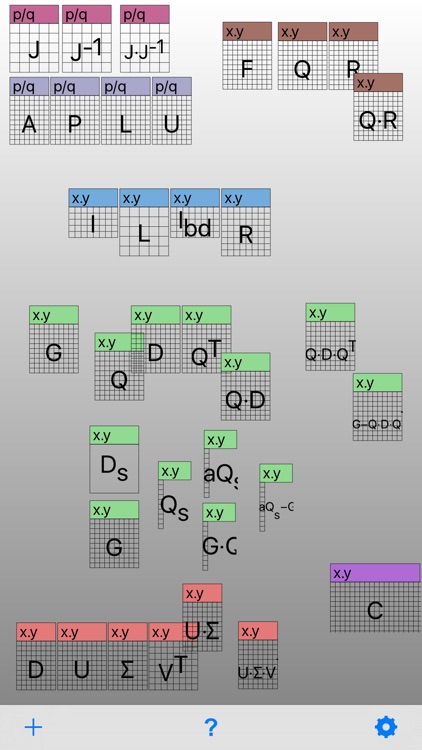Select the brown-header Q·R product matrix

tap(378, 107)
